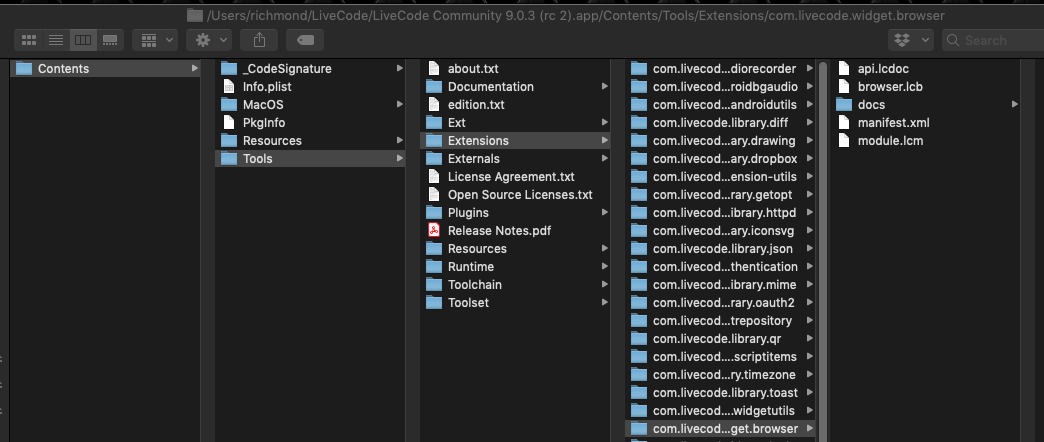
Task: Open the group-by arrangement dropdown
Action: tap(155, 40)
